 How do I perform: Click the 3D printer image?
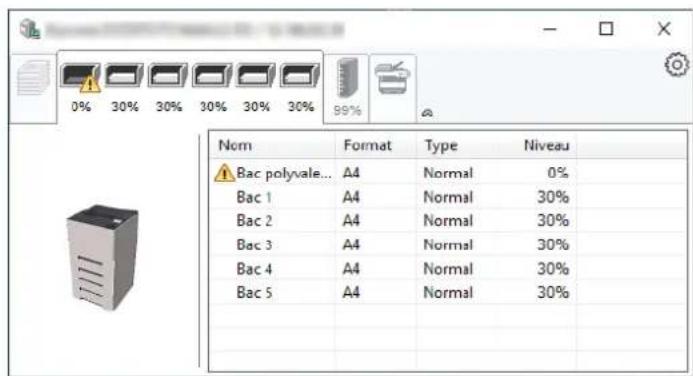(x=103, y=257)
